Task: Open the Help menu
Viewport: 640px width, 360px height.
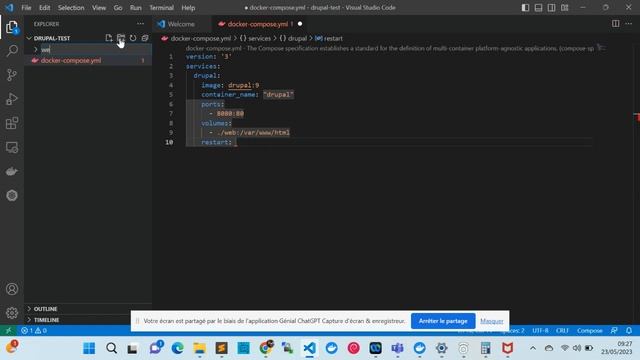Action: point(188,8)
